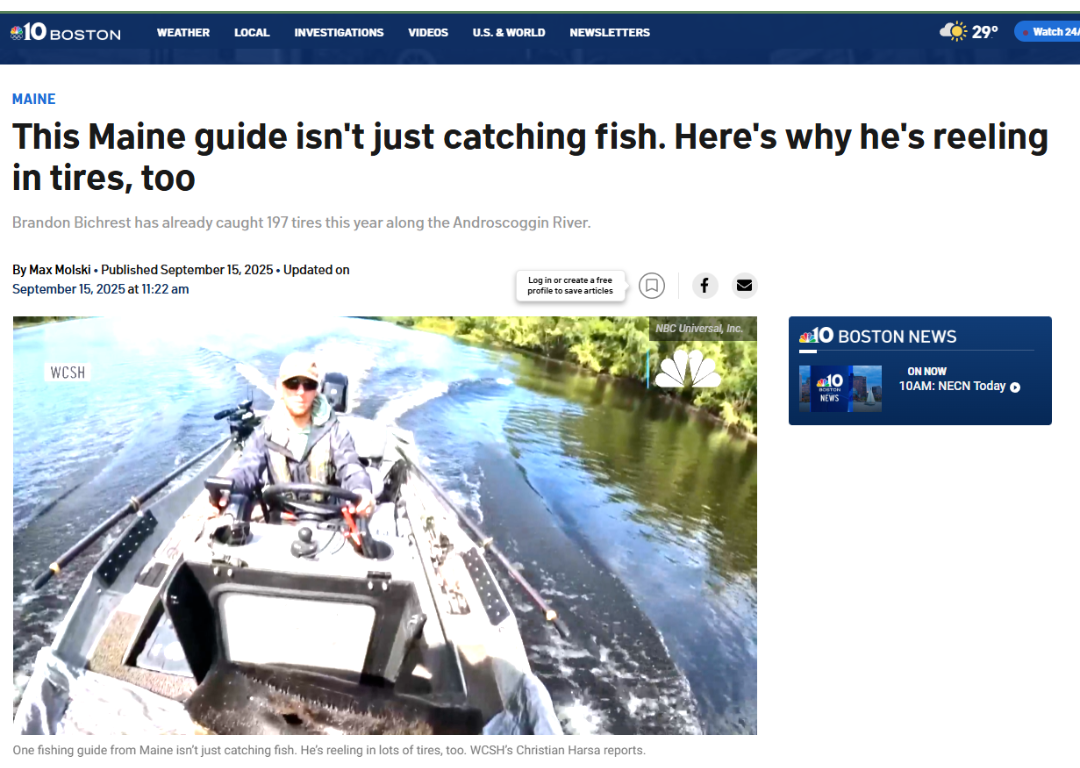The image size is (1080, 768).
Task: Share article via Facebook icon
Action: pyautogui.click(x=704, y=285)
